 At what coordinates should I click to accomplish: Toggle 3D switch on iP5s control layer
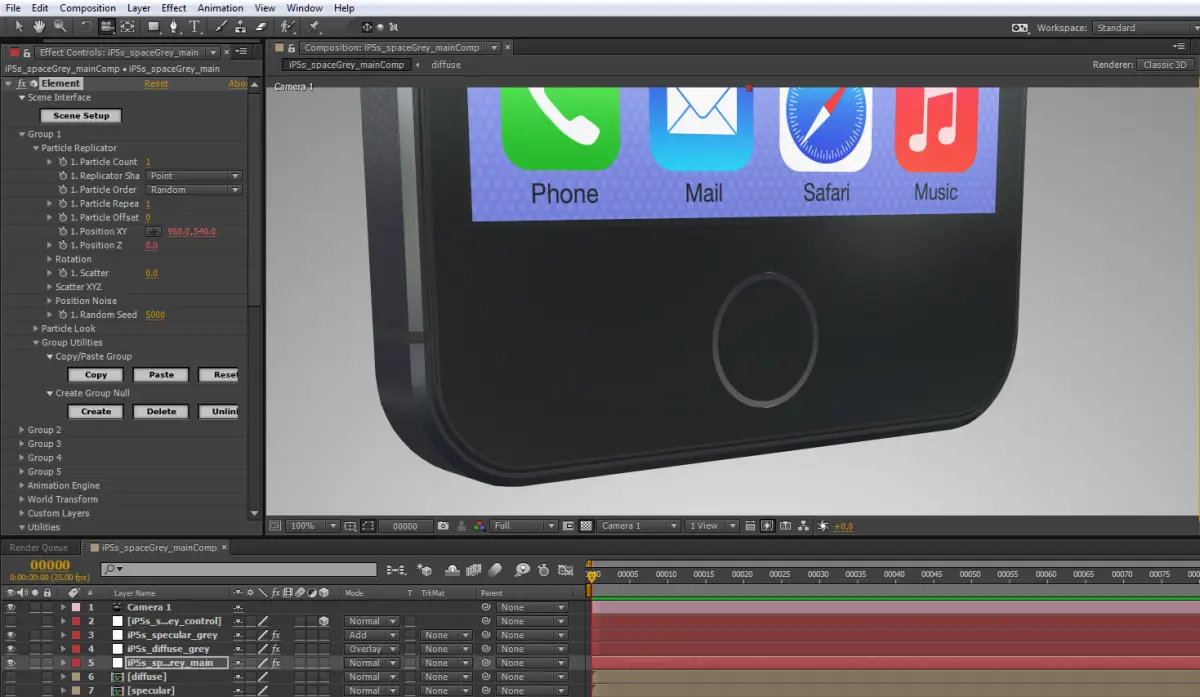(324, 621)
